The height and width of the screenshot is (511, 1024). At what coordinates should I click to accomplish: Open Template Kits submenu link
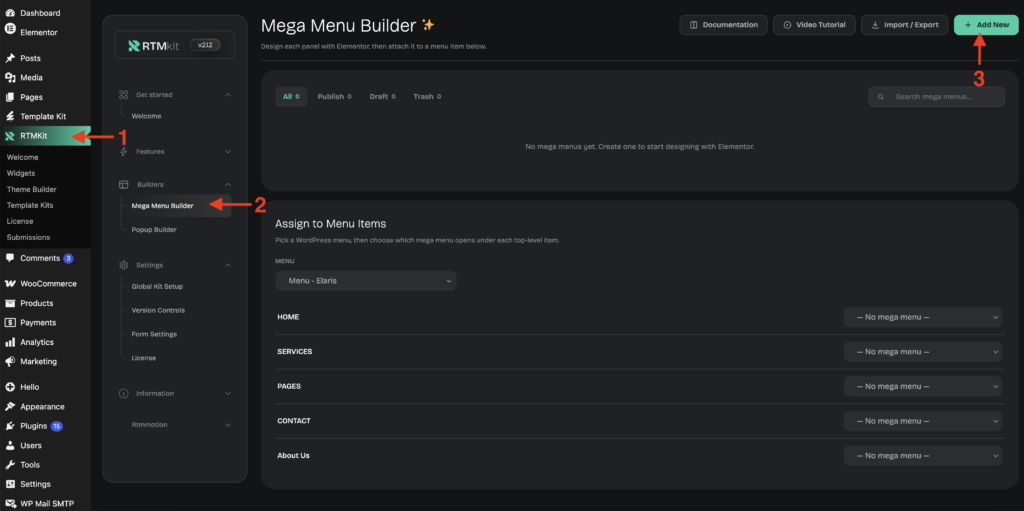[30, 205]
